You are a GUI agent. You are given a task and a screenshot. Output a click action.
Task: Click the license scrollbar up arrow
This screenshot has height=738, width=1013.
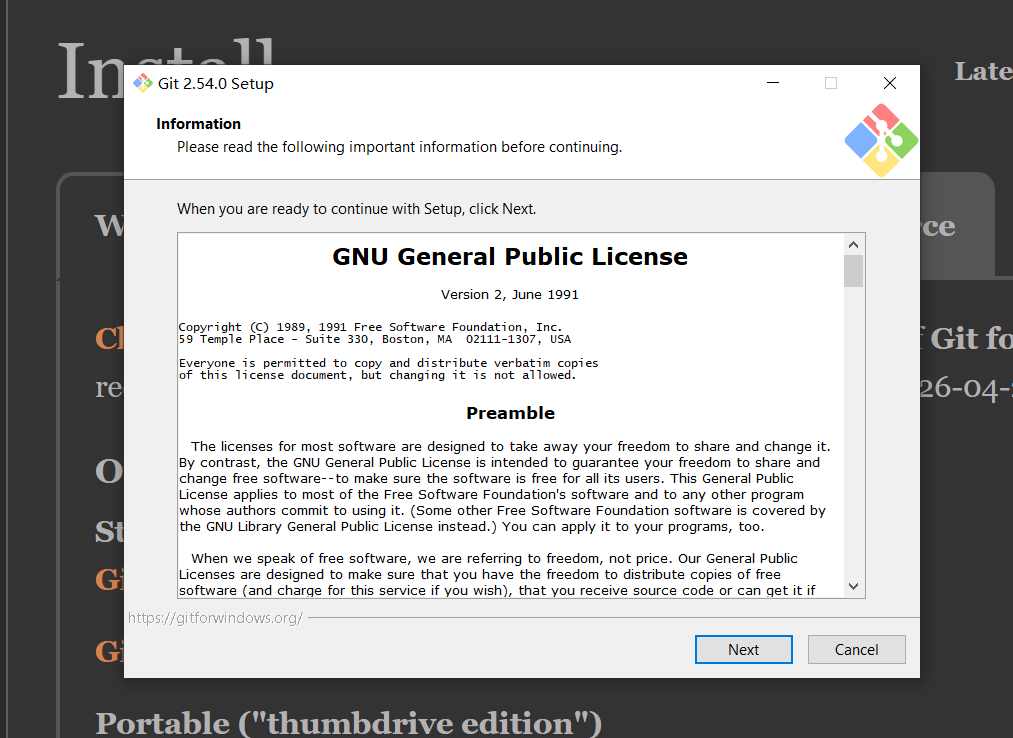(x=853, y=244)
